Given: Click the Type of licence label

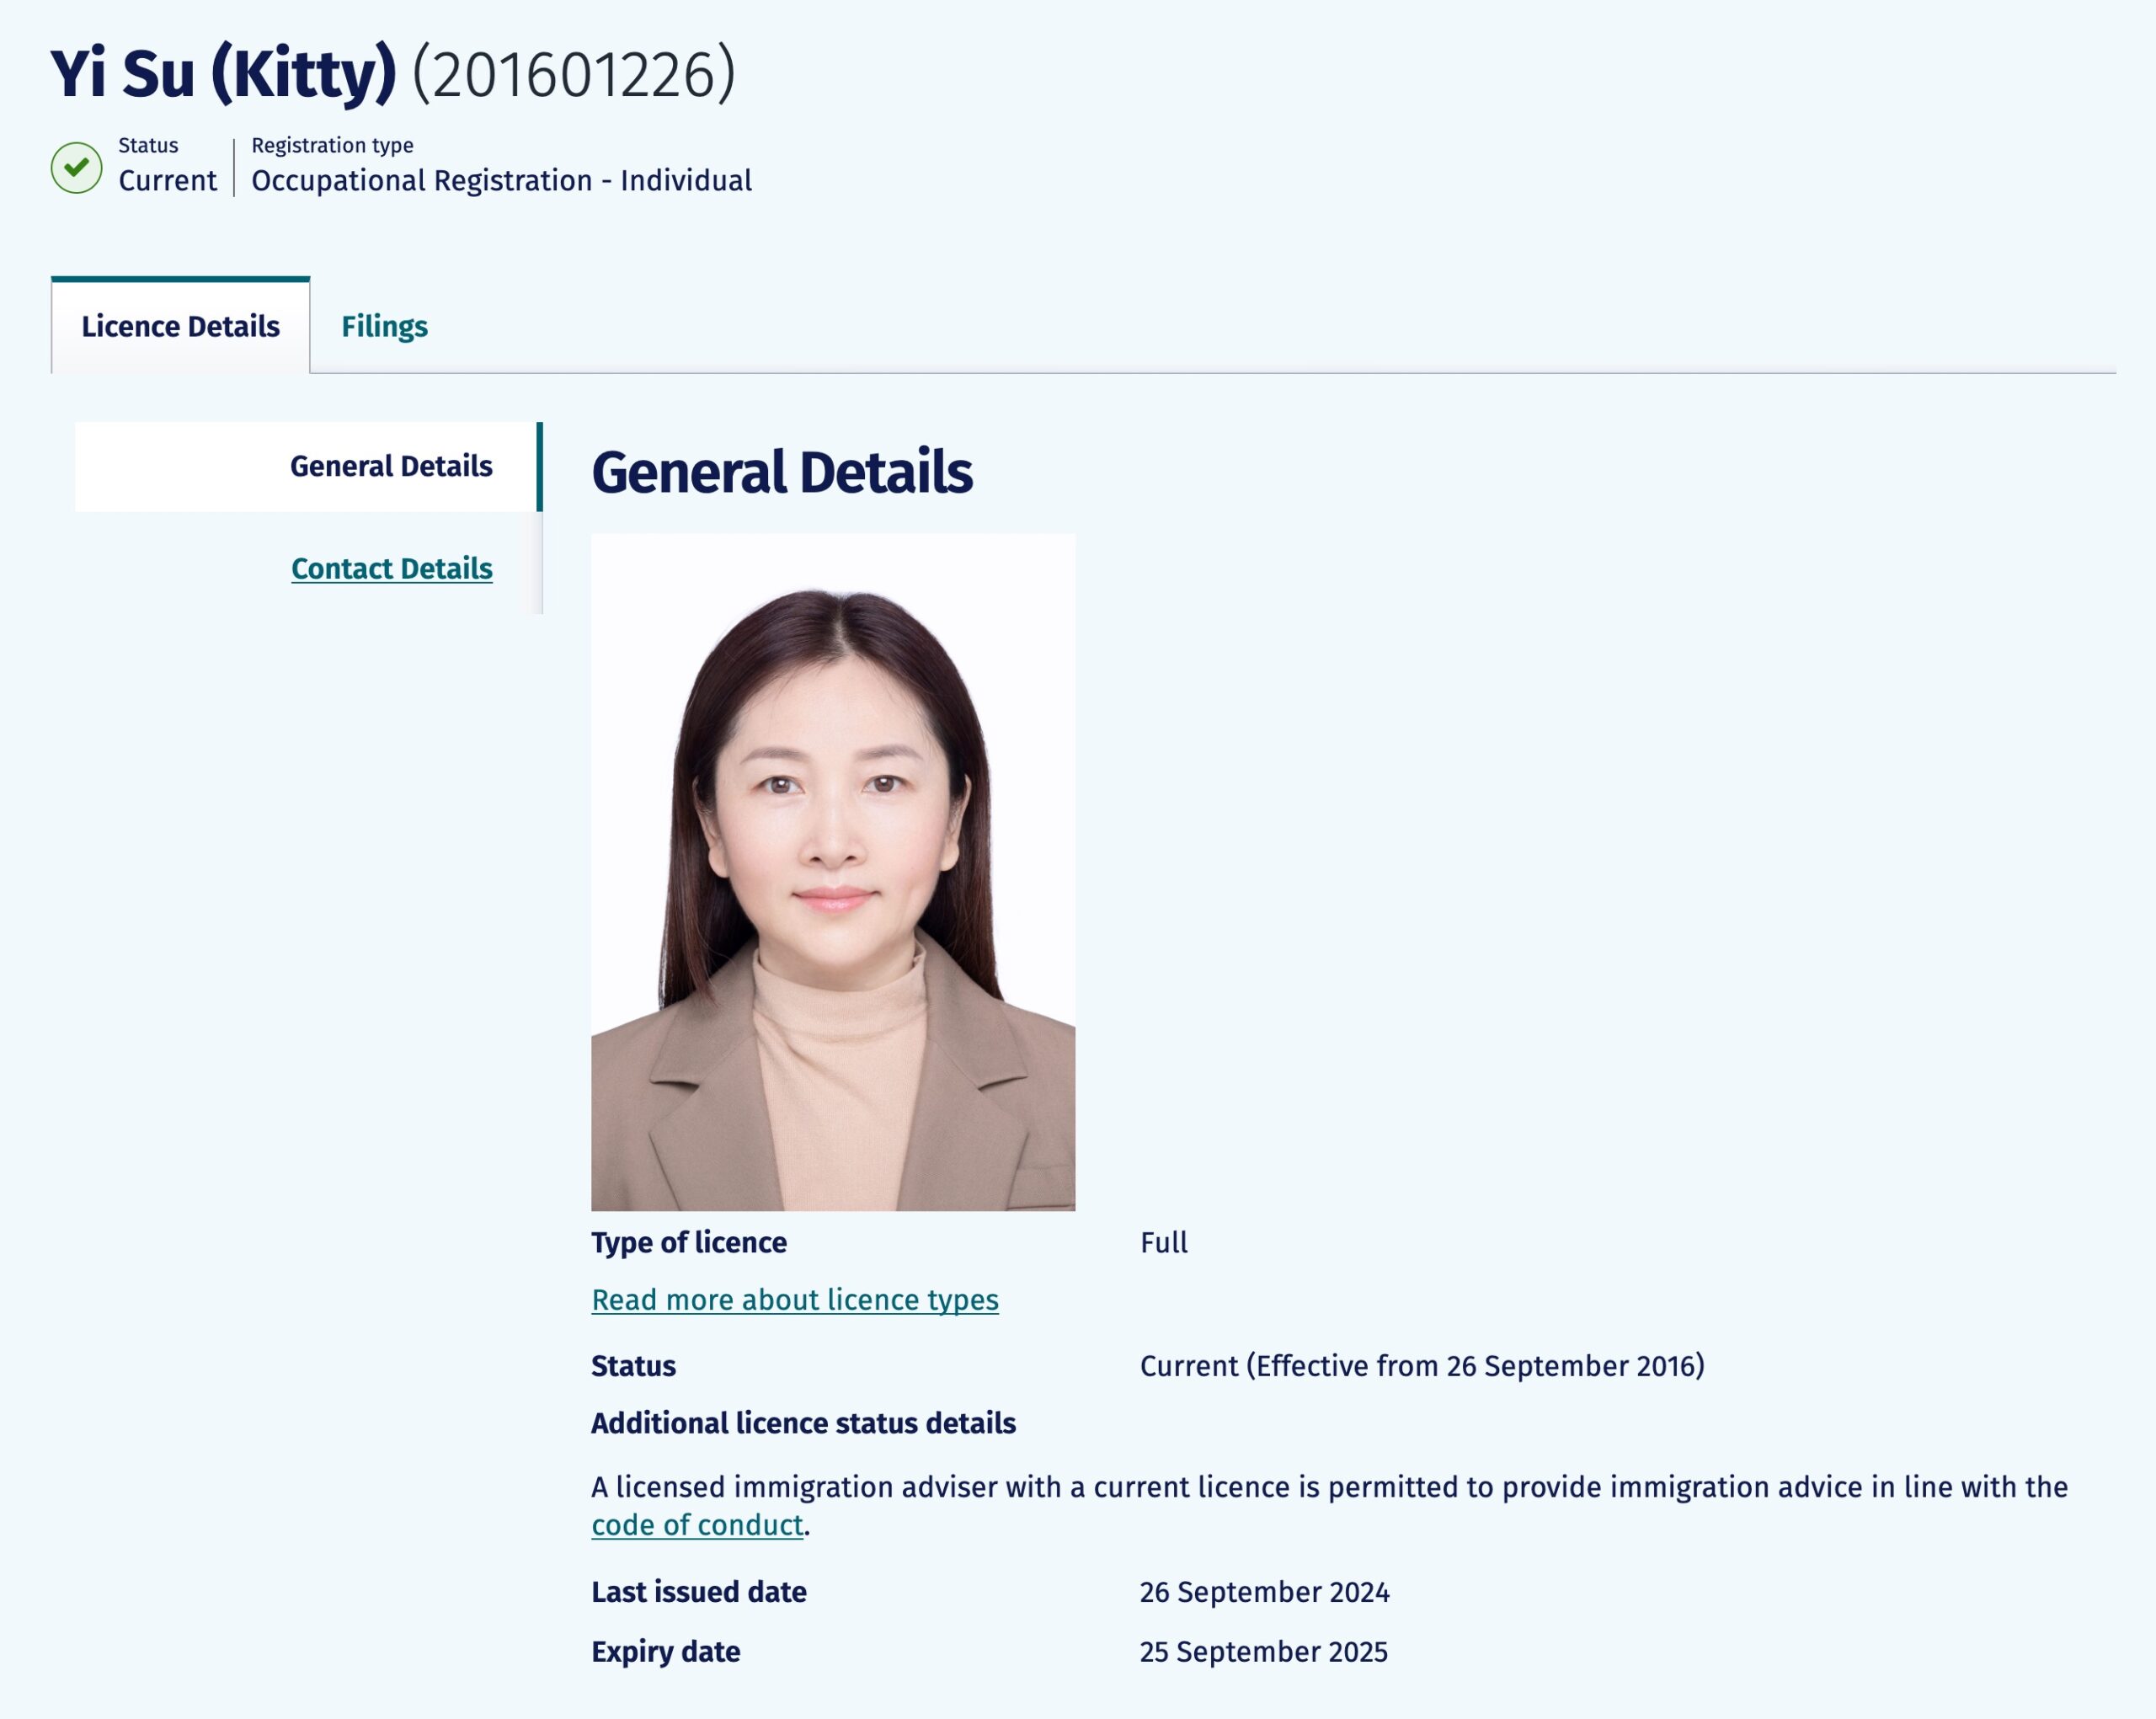Looking at the screenshot, I should pyautogui.click(x=688, y=1242).
